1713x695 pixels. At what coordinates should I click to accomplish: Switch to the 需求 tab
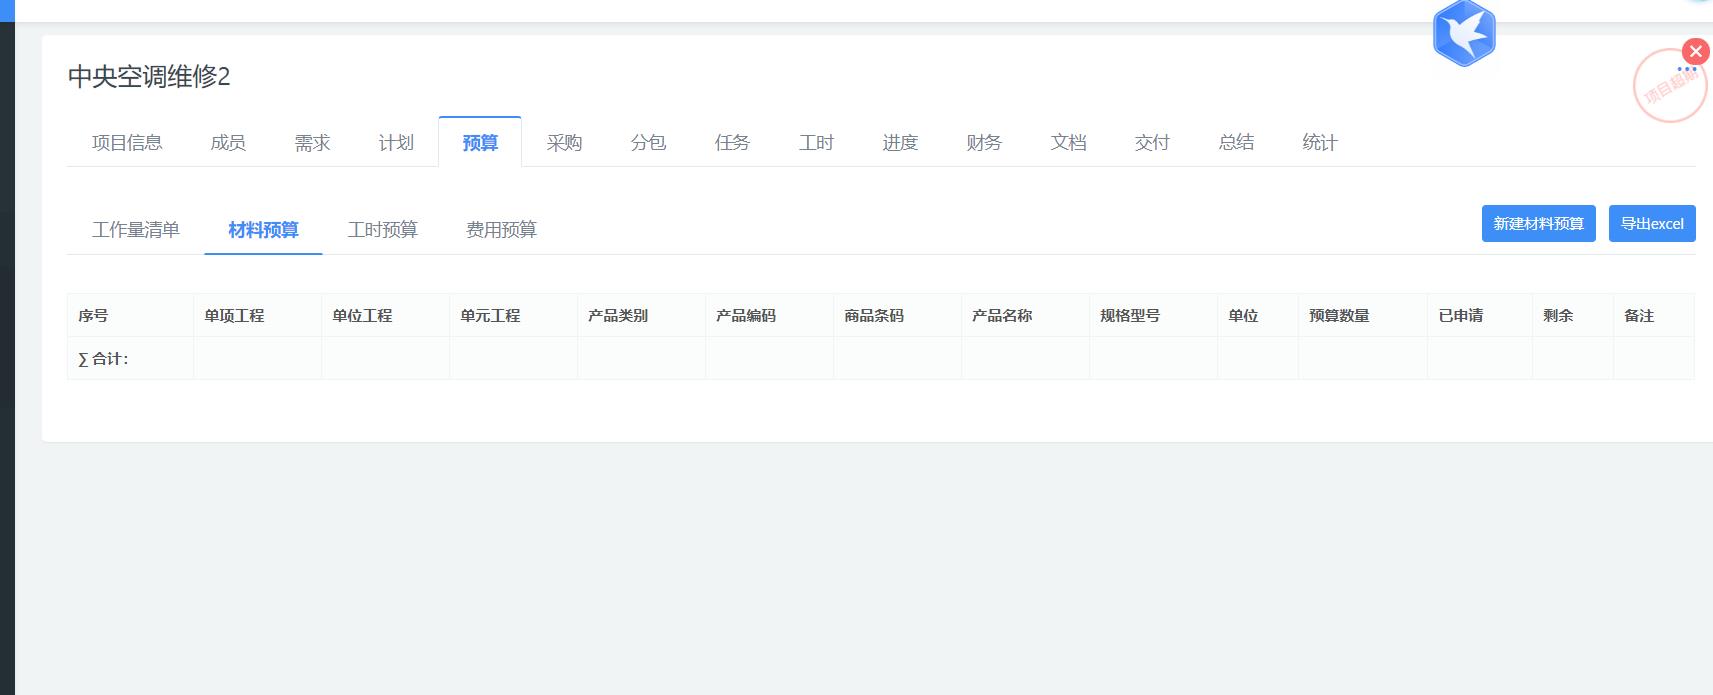(312, 143)
